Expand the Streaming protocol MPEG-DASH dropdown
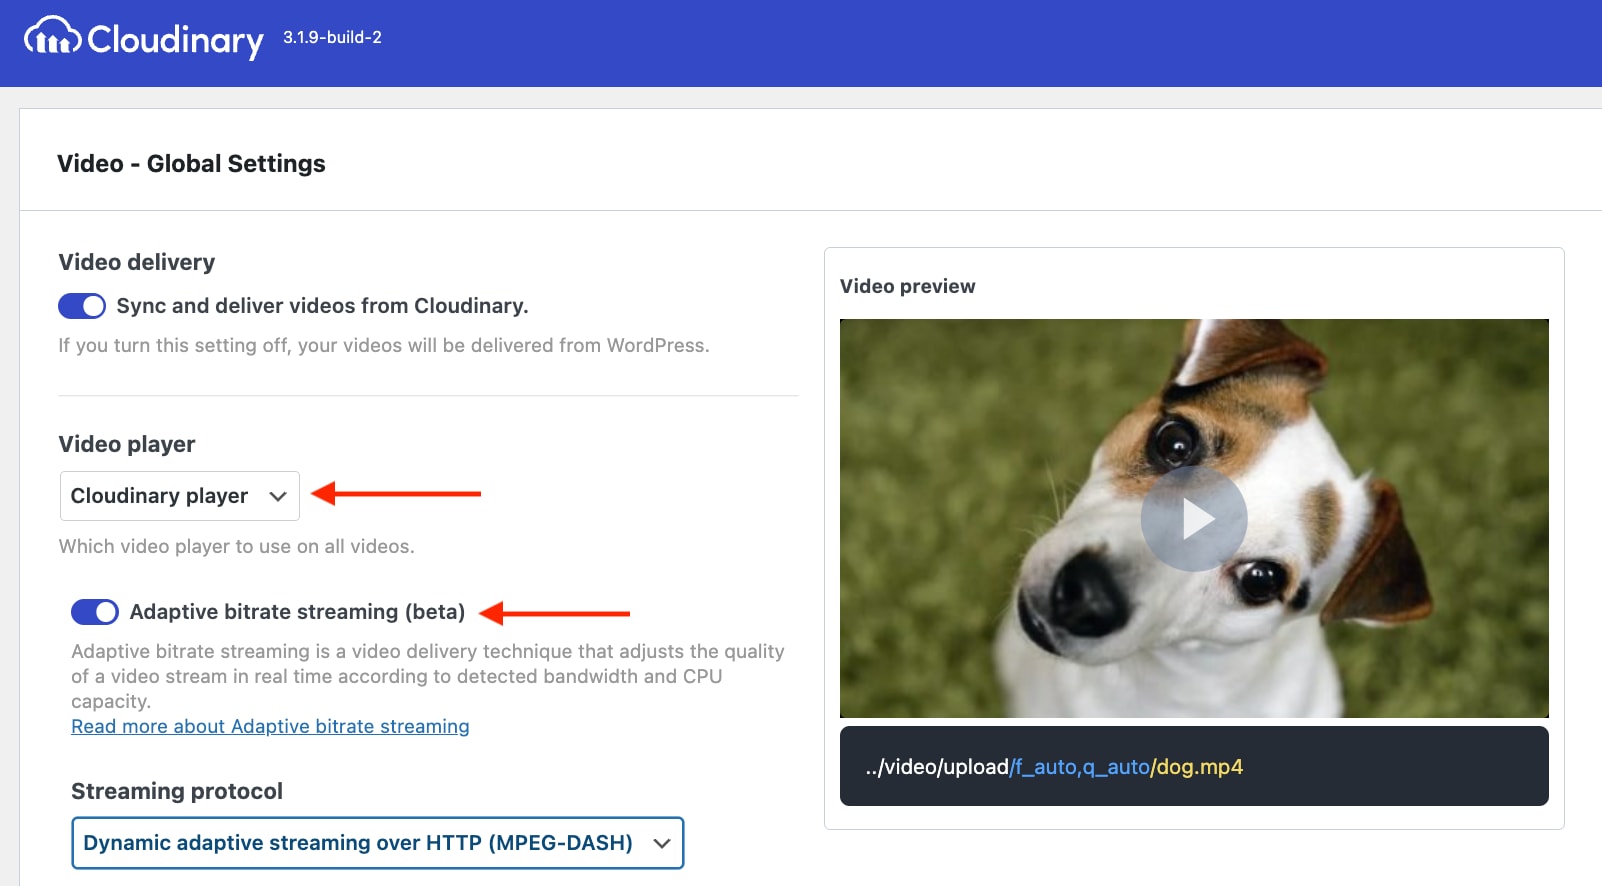The height and width of the screenshot is (886, 1602). (378, 843)
